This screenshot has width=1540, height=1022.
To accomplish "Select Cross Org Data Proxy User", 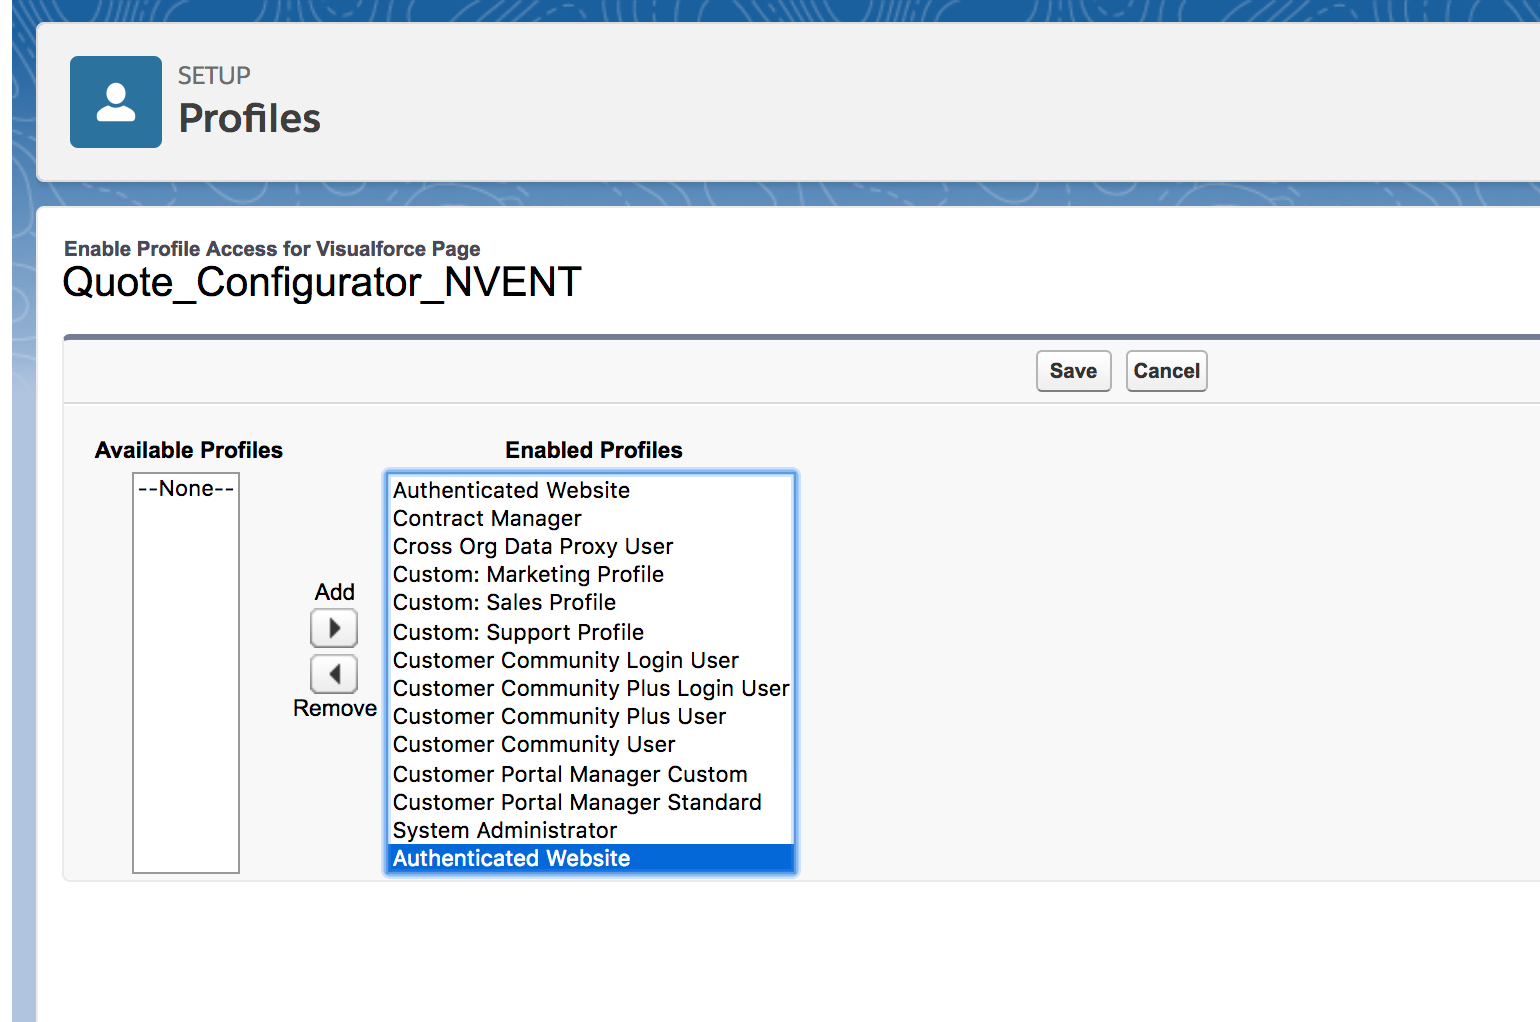I will click(x=533, y=547).
